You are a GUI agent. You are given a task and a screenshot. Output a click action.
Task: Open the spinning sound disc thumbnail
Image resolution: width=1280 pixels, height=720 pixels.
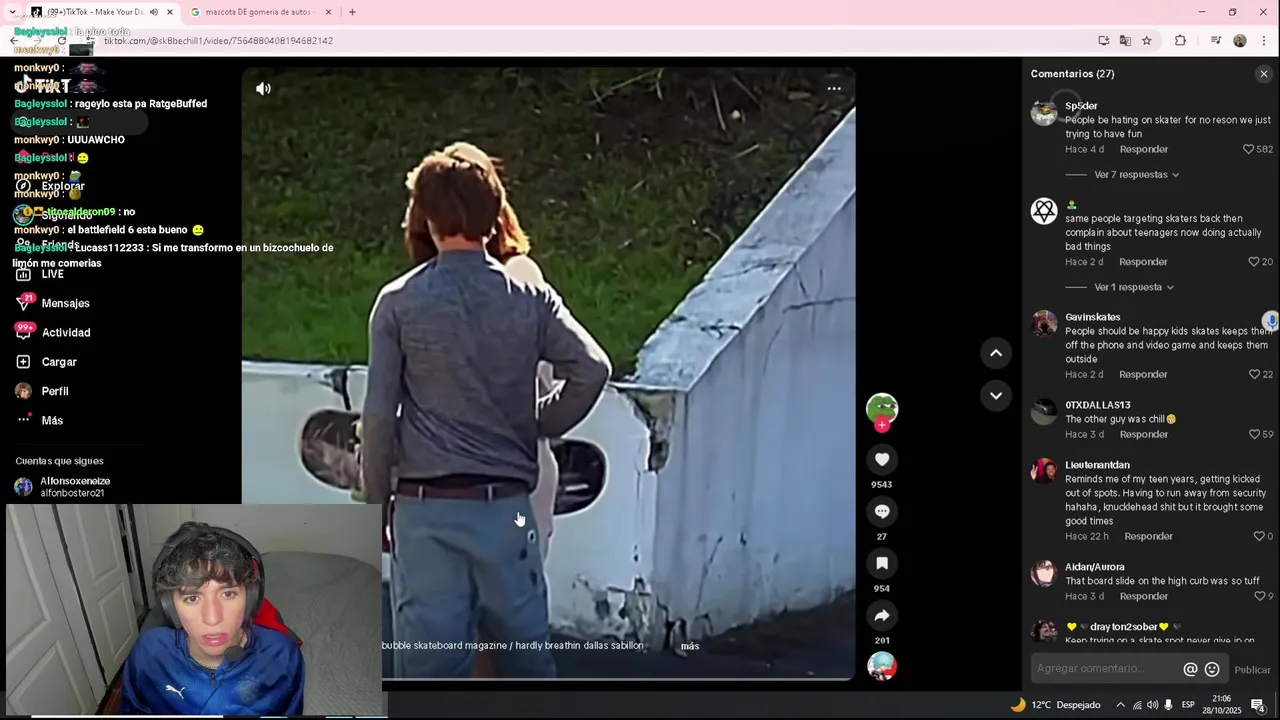882,666
